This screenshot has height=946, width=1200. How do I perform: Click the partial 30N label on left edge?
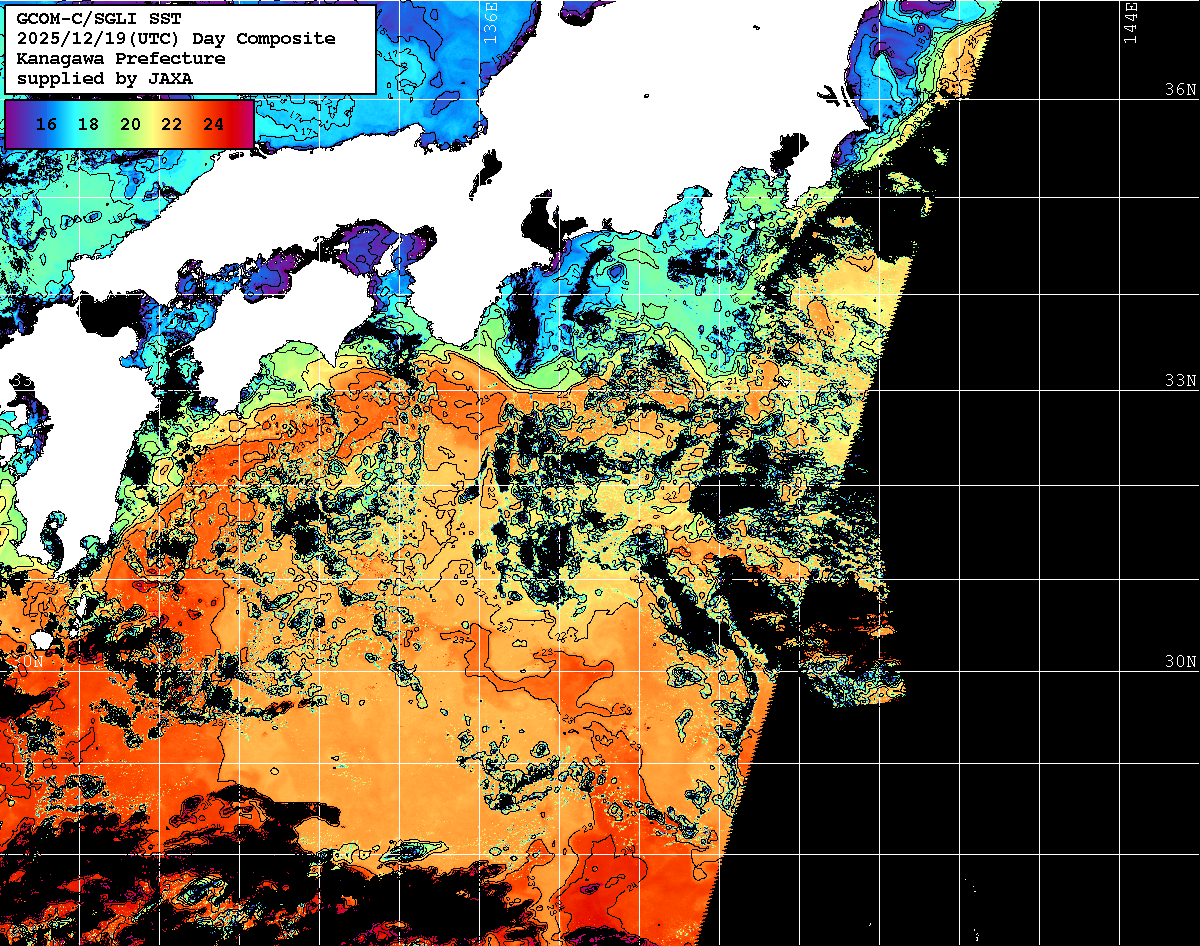pyautogui.click(x=30, y=662)
